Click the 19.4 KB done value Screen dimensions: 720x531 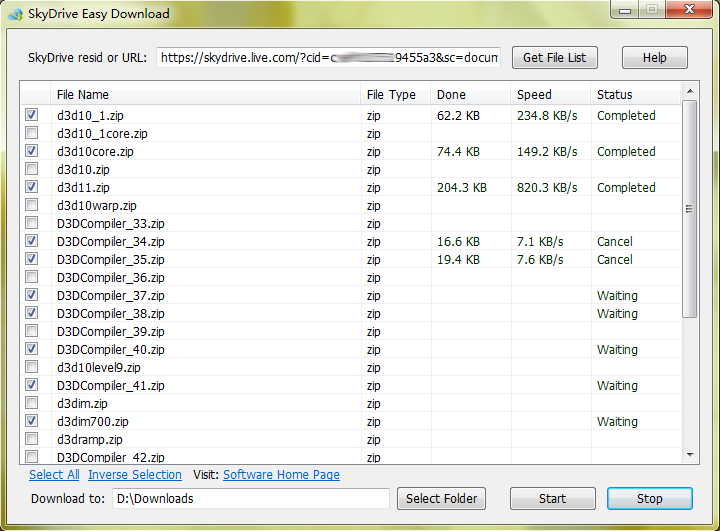click(458, 260)
